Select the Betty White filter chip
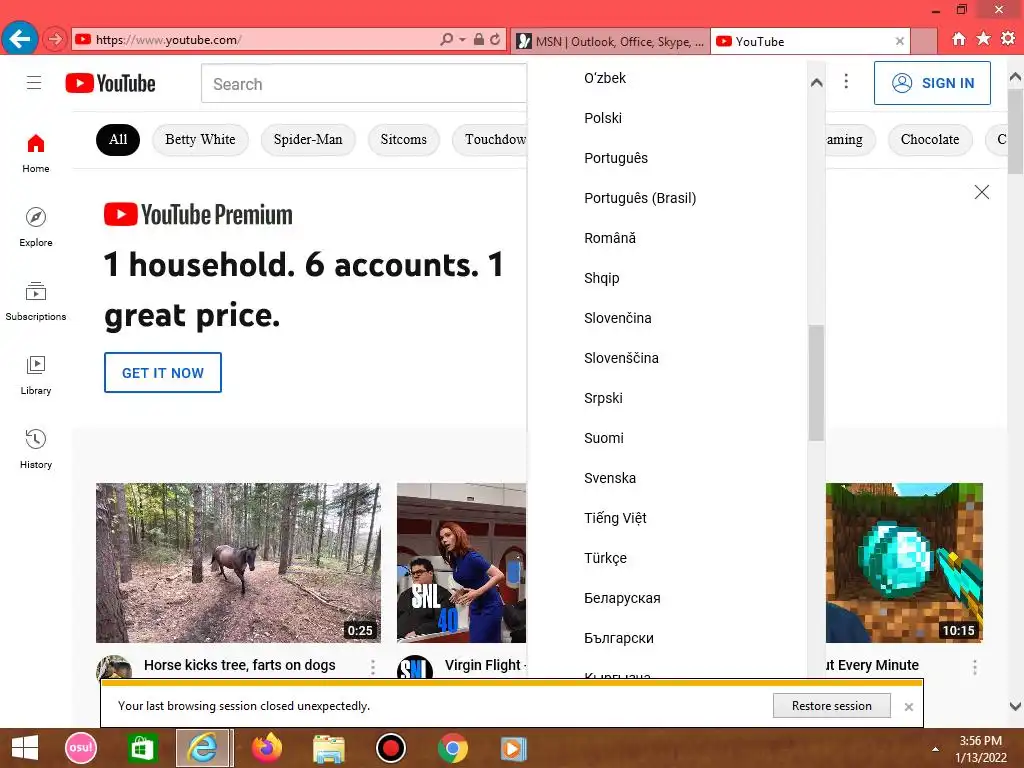Screen dimensions: 1024x768 pos(200,140)
